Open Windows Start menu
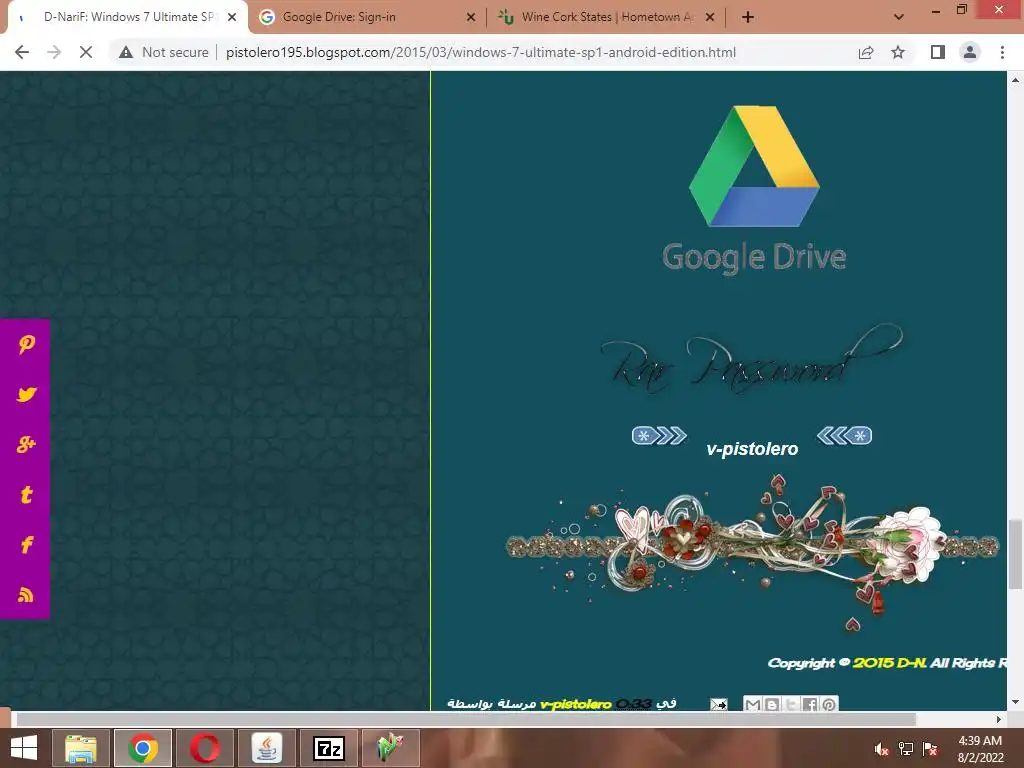The height and width of the screenshot is (768, 1024). coord(24,748)
